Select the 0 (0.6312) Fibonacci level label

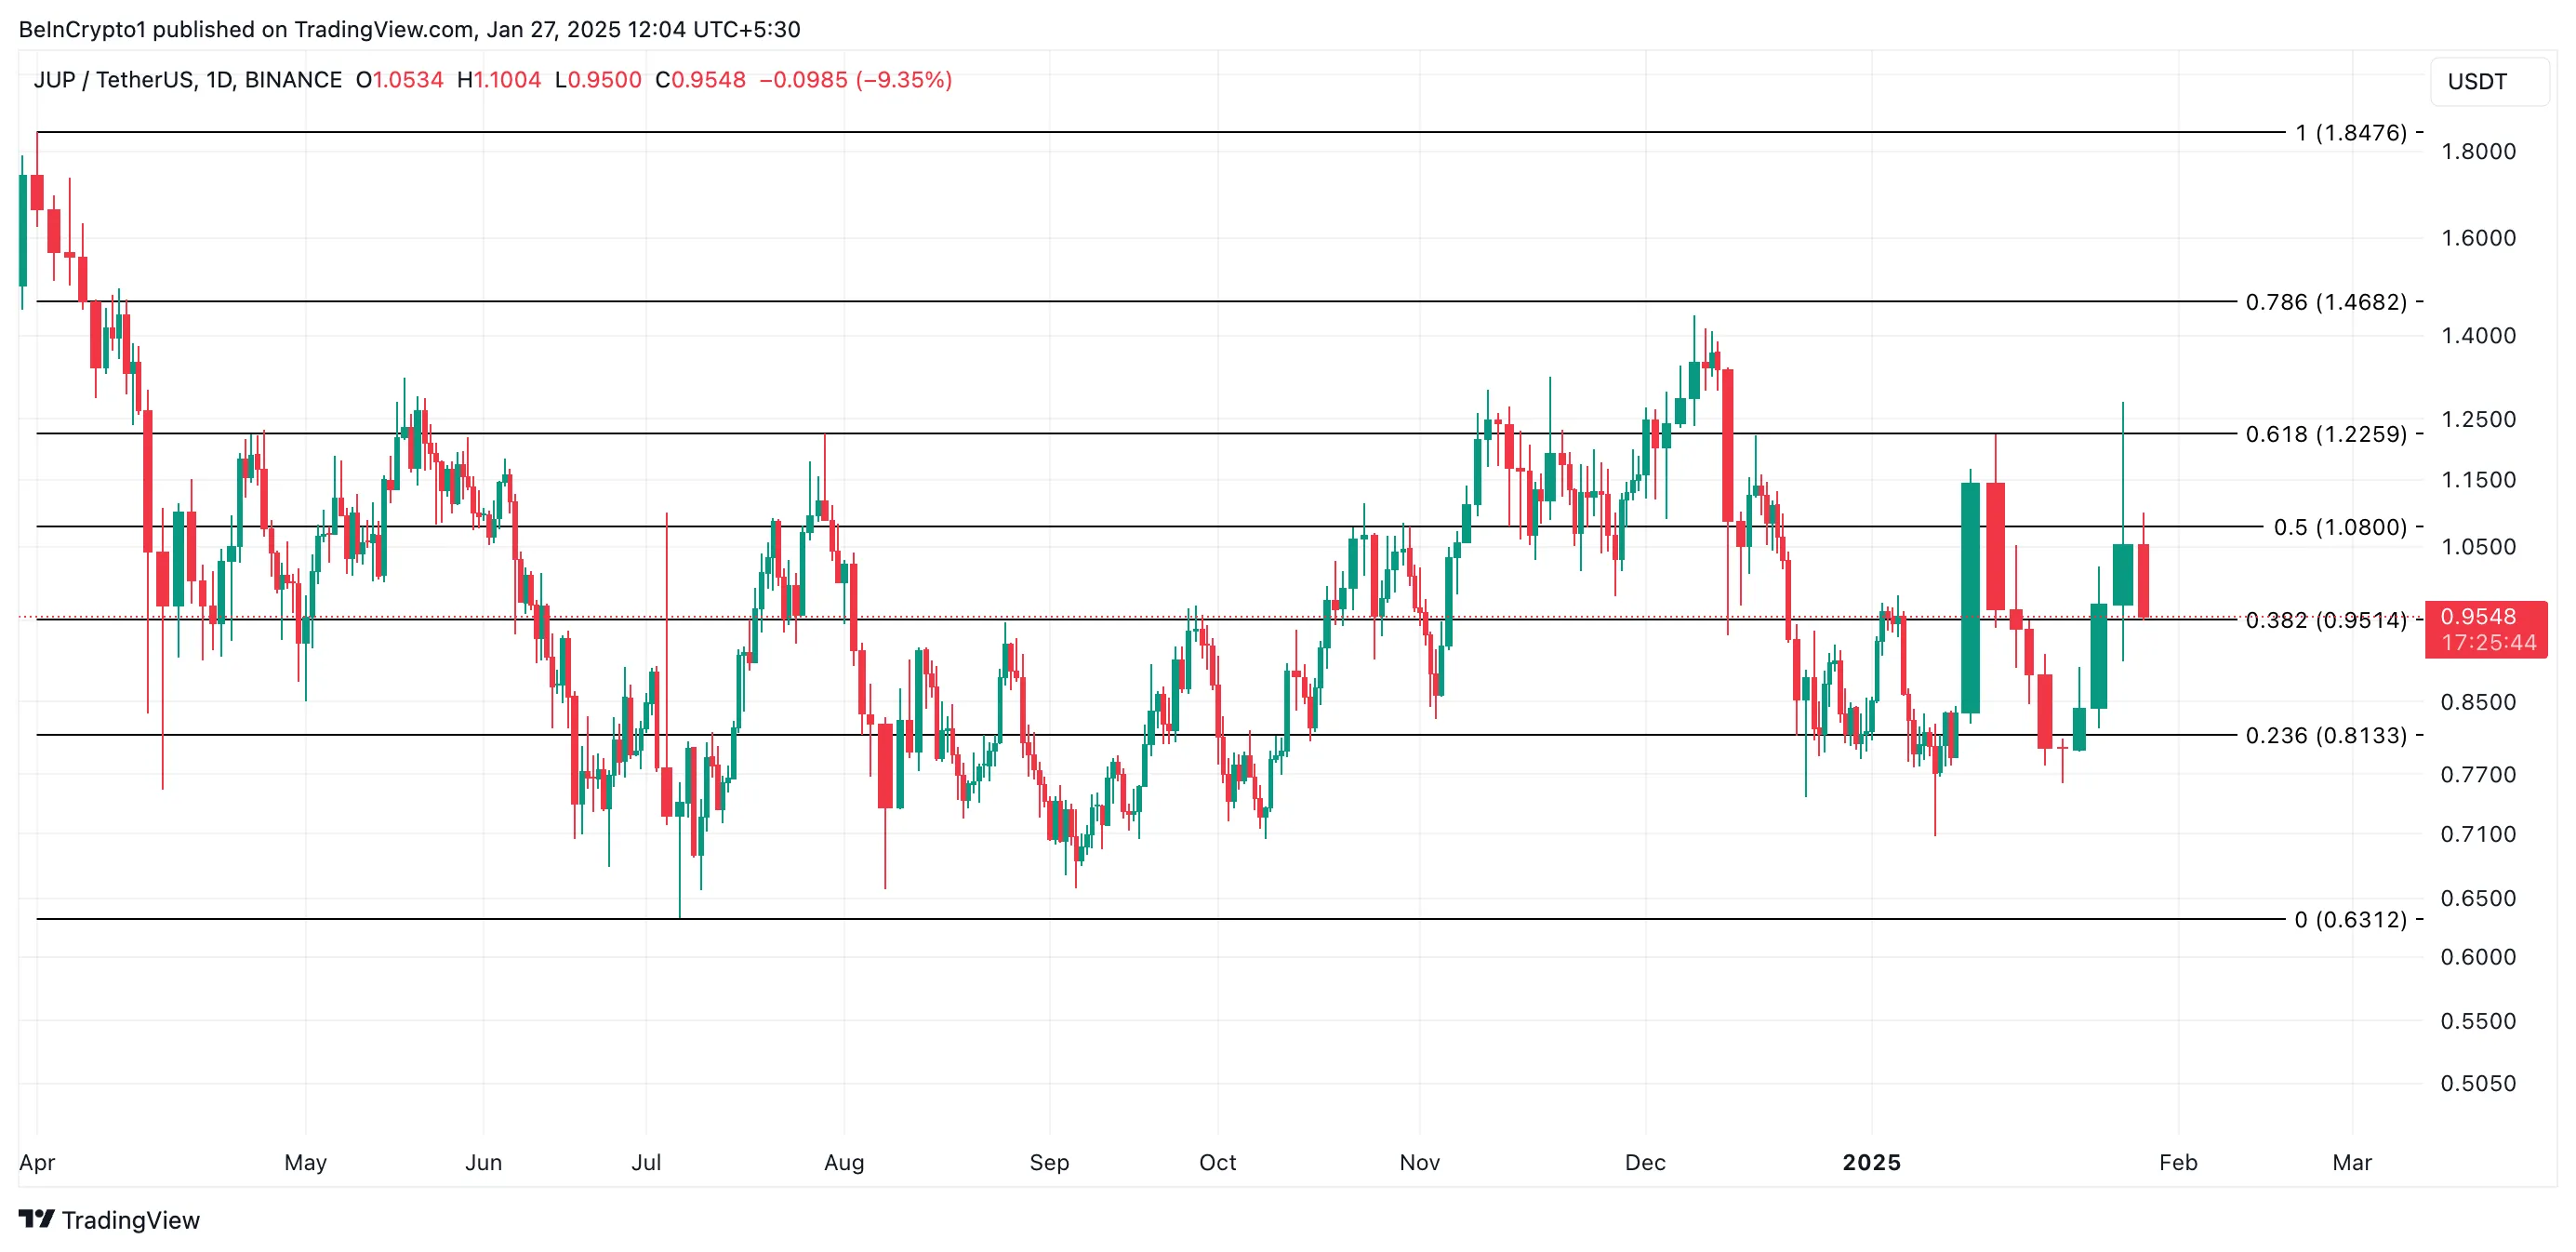click(x=2349, y=920)
